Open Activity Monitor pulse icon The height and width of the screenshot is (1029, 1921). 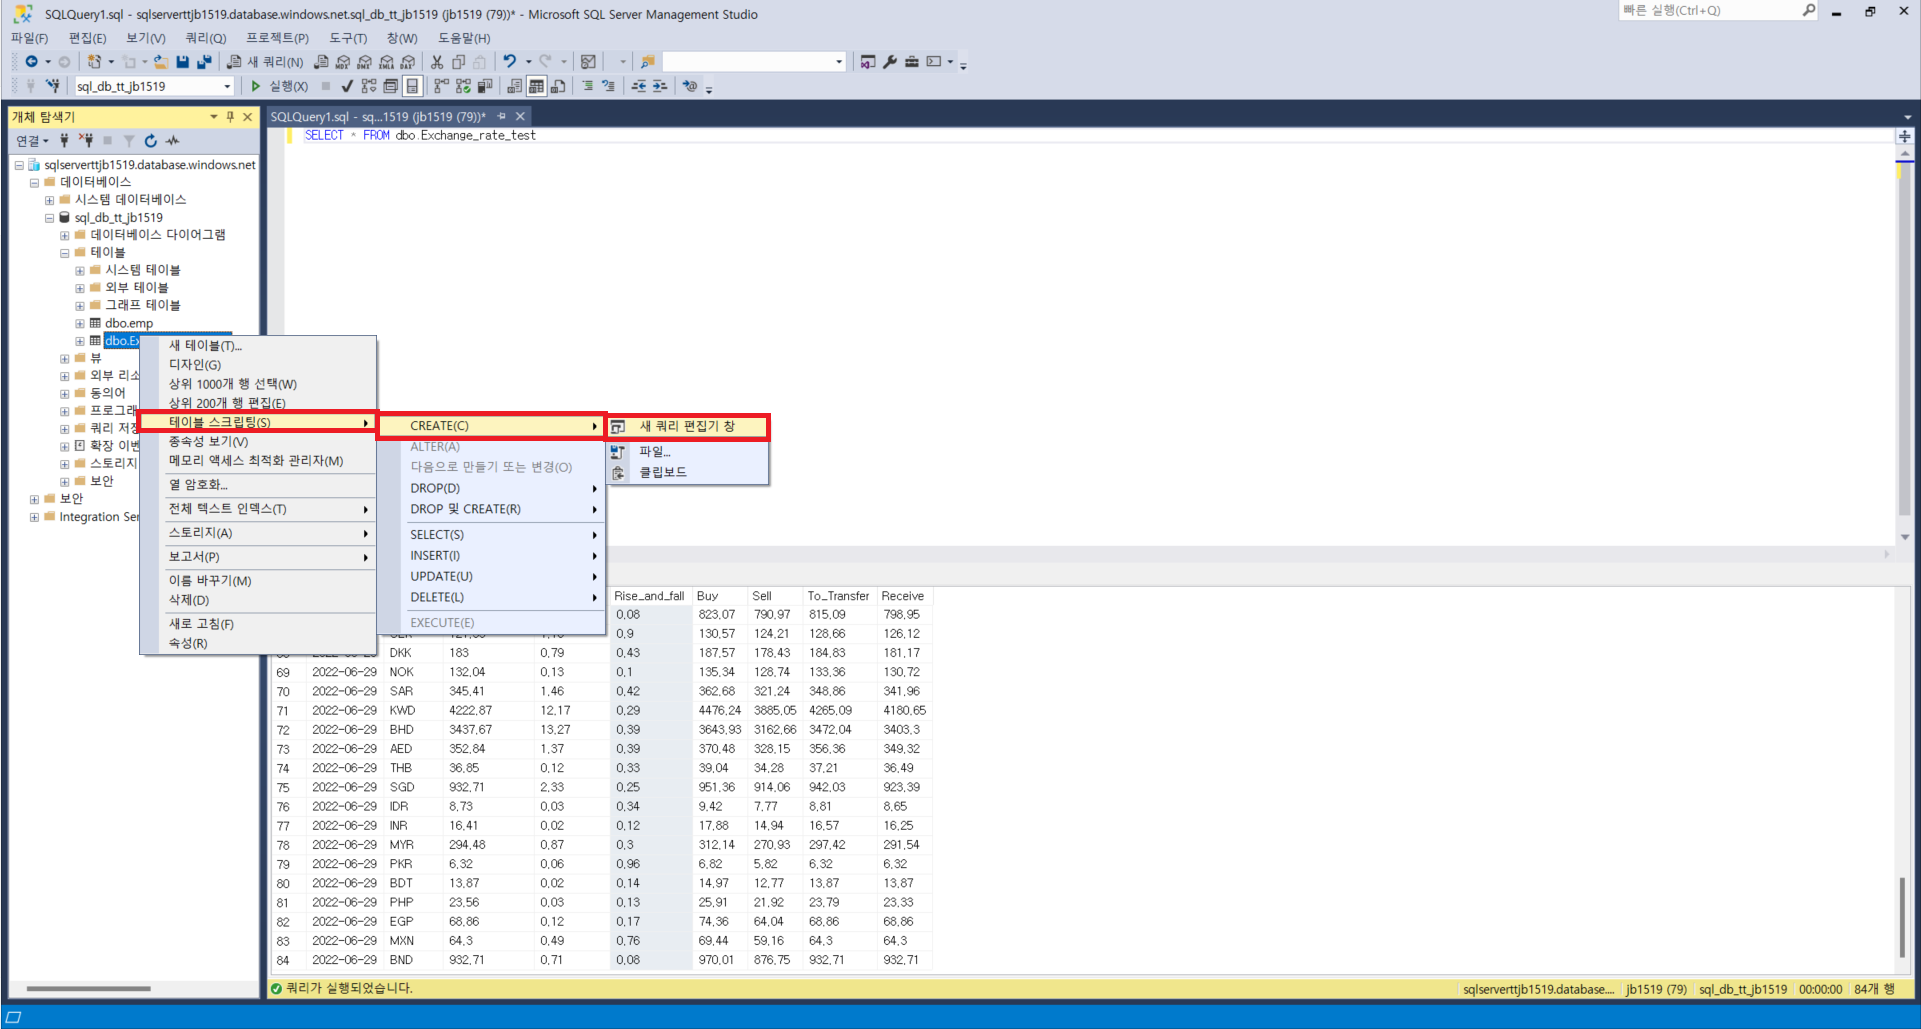173,141
